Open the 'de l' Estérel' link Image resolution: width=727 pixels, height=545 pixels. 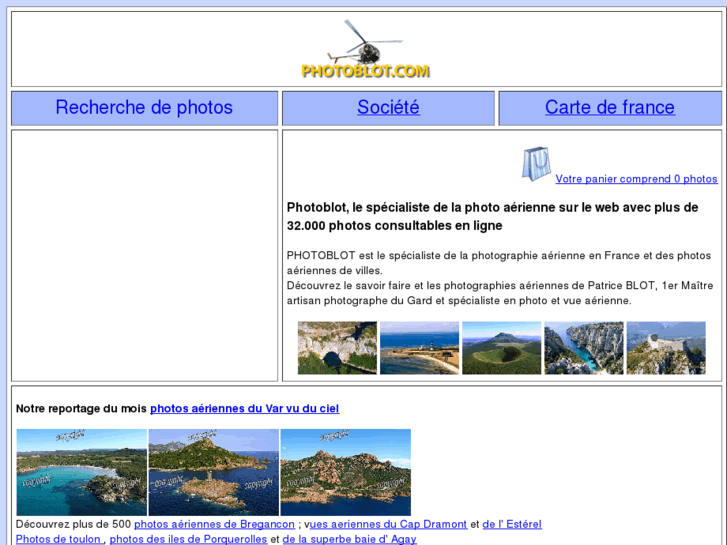(x=512, y=524)
